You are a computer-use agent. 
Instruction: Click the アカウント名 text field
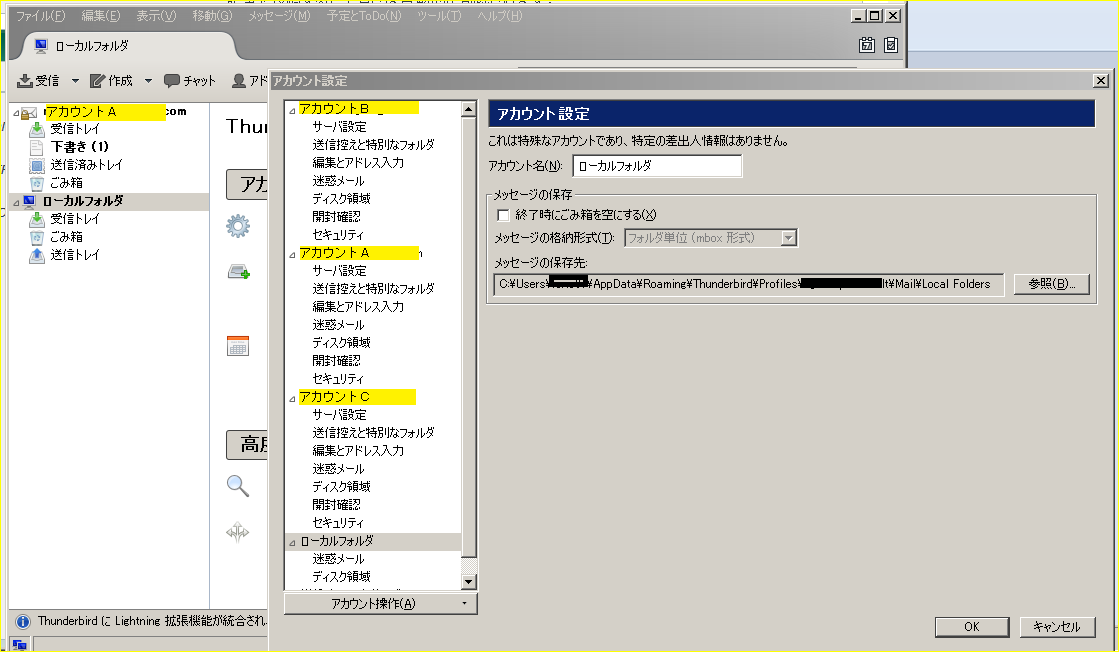[x=656, y=166]
